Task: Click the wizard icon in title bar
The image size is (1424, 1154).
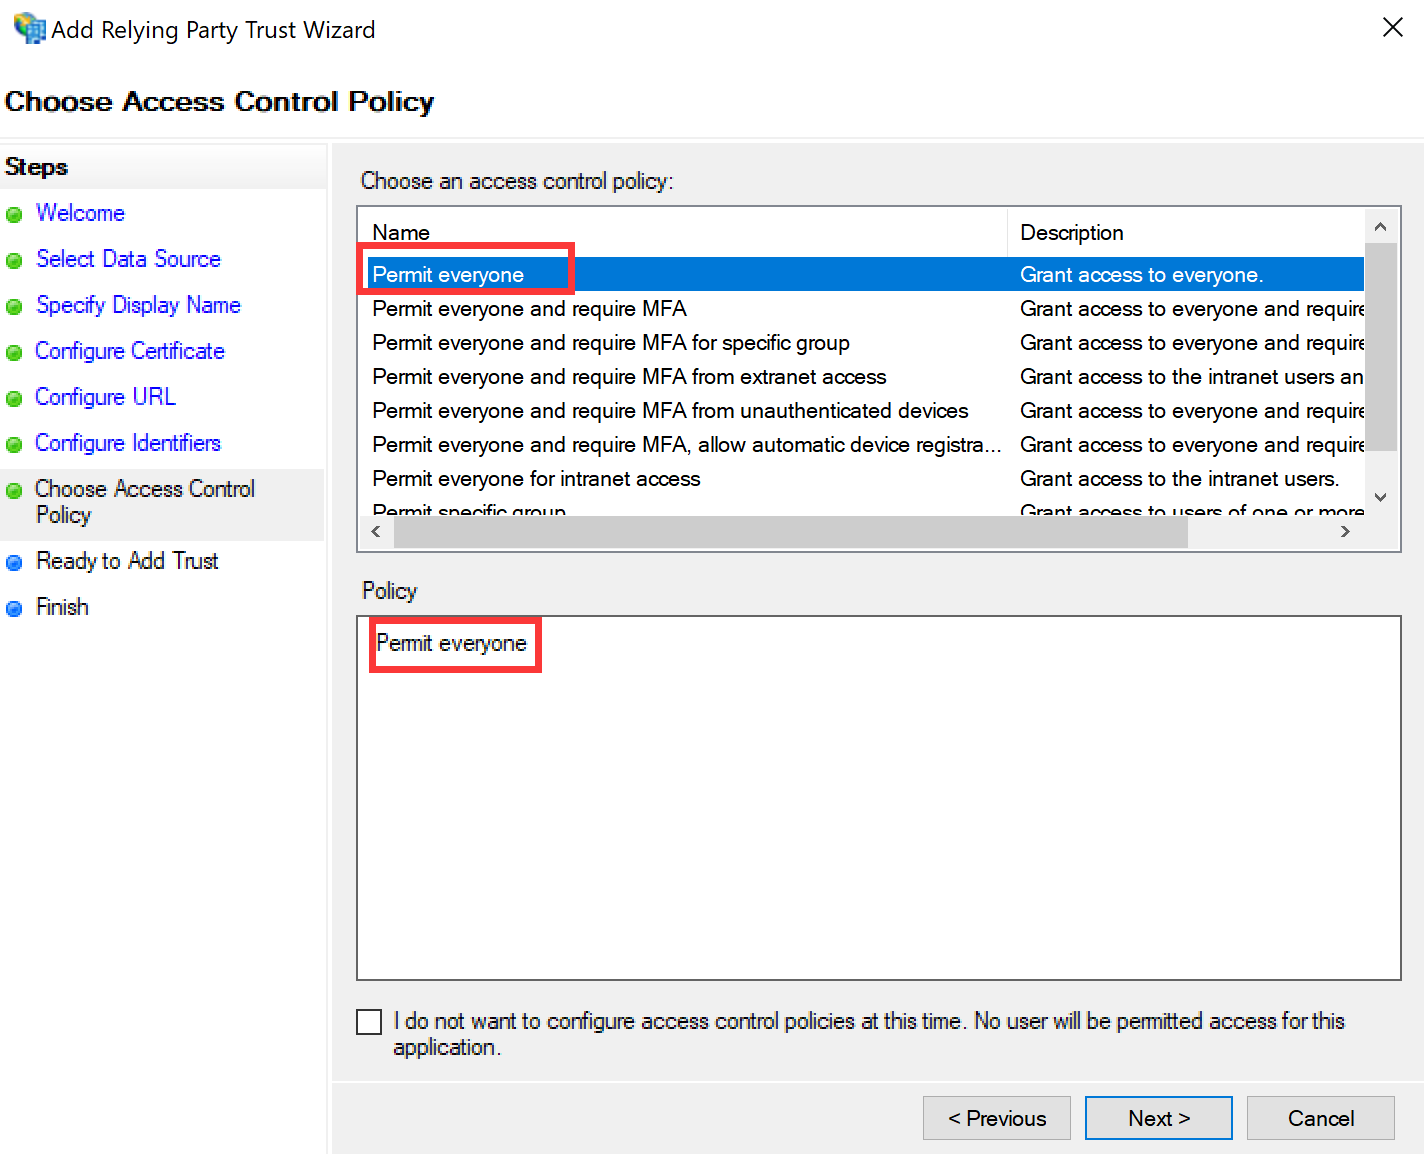Action: 29,28
